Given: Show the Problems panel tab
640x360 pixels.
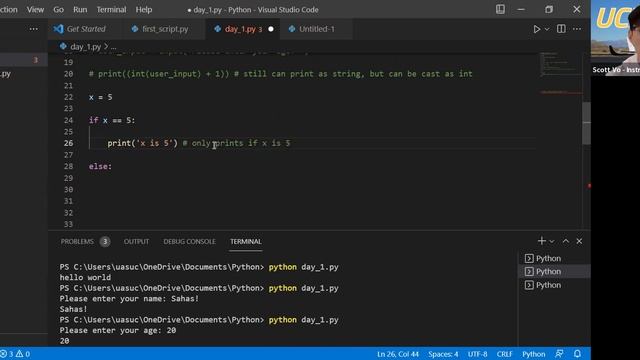Looking at the screenshot, I should tap(77, 242).
